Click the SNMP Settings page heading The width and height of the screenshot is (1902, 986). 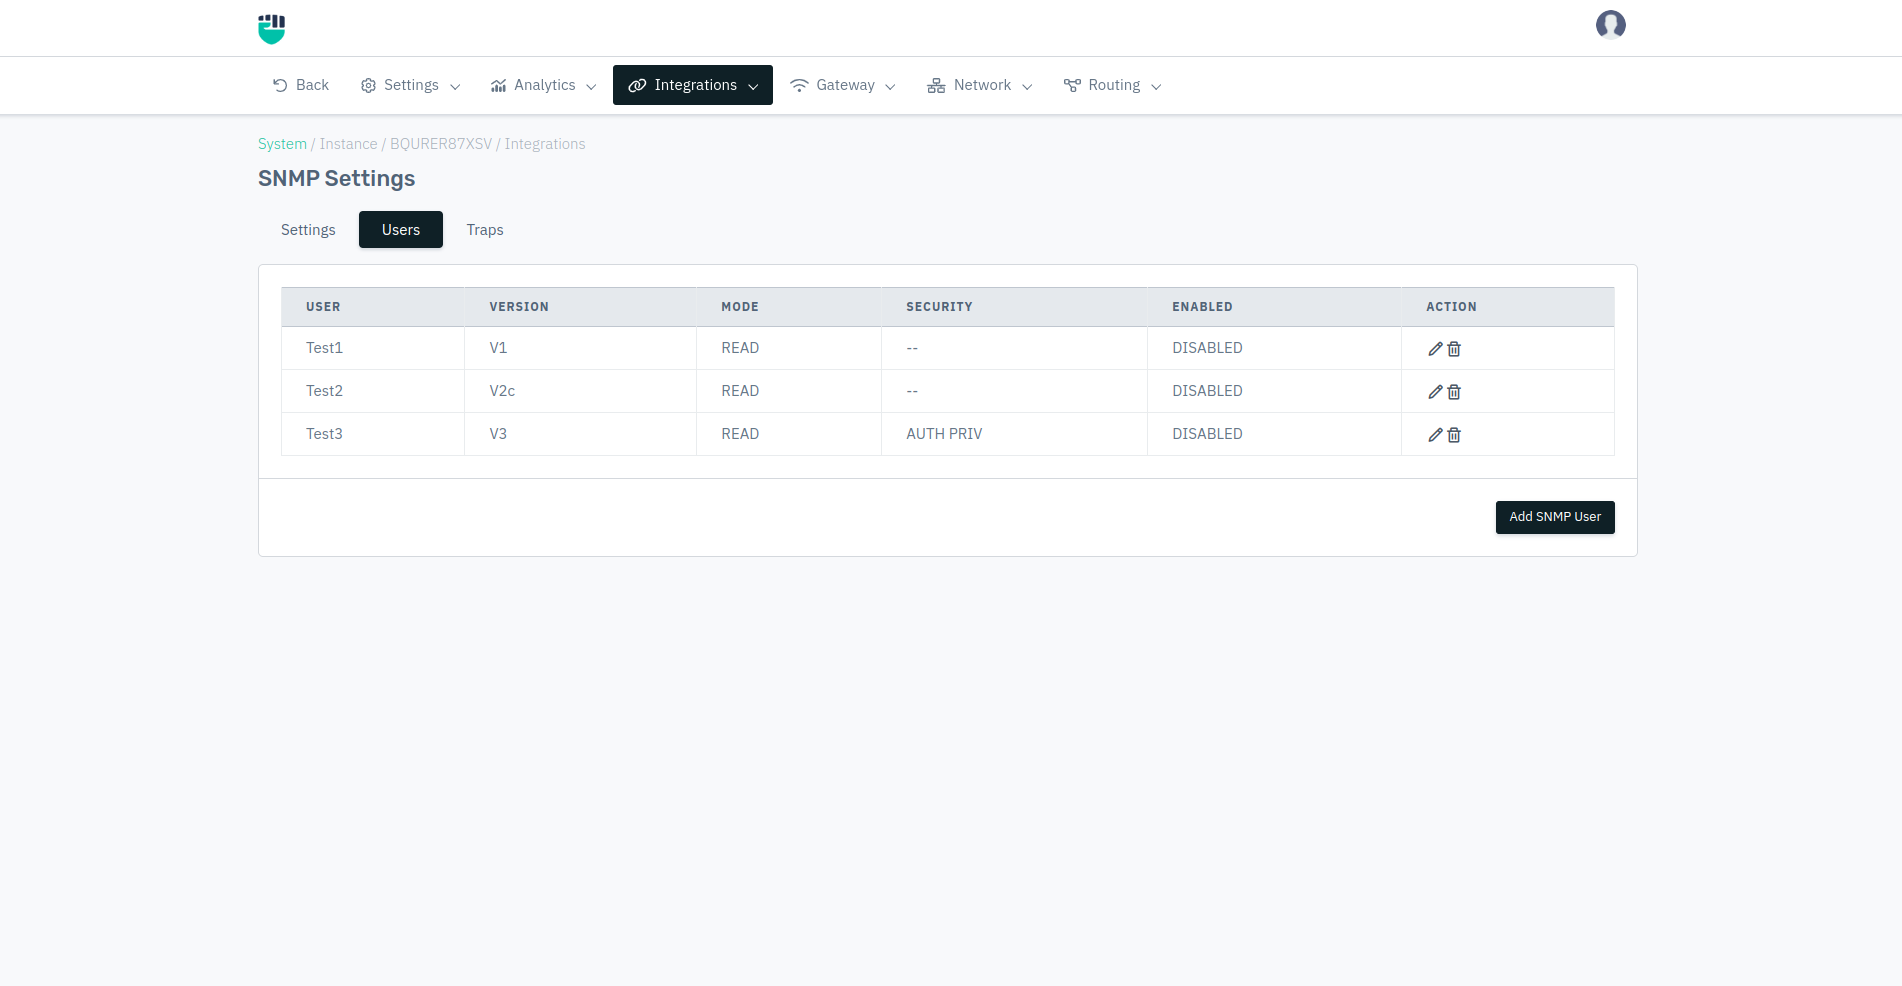click(336, 179)
